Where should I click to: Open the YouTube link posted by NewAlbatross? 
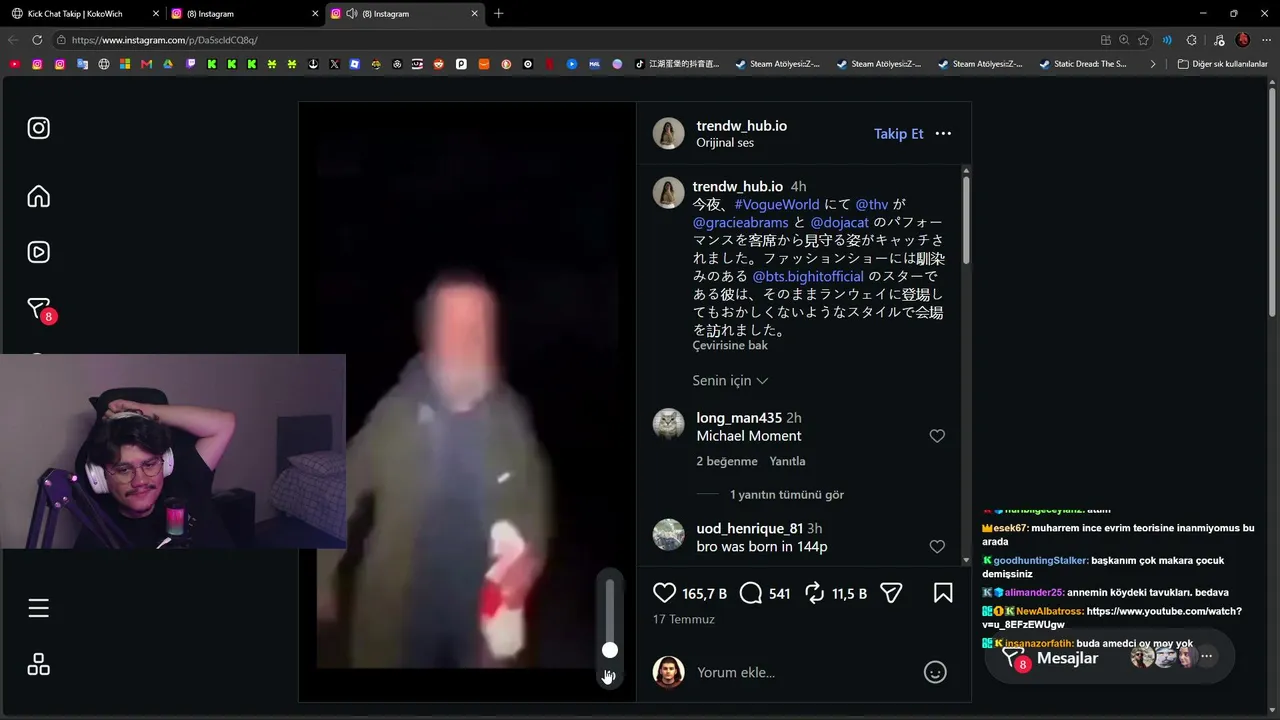point(1112,618)
